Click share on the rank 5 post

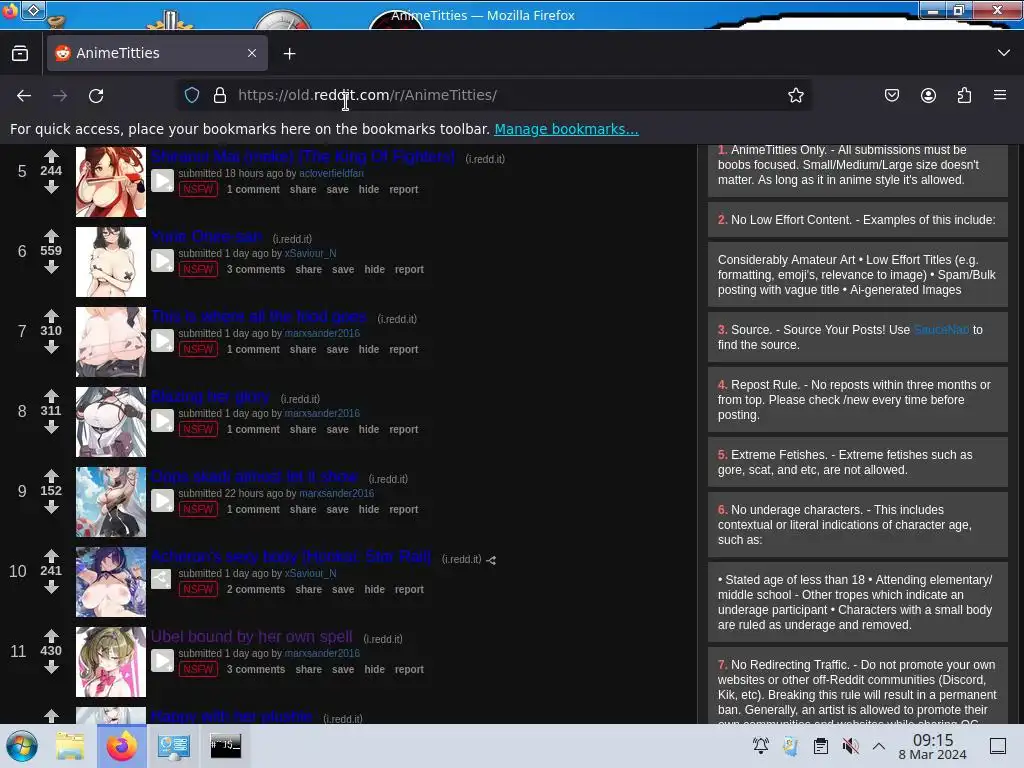(303, 189)
